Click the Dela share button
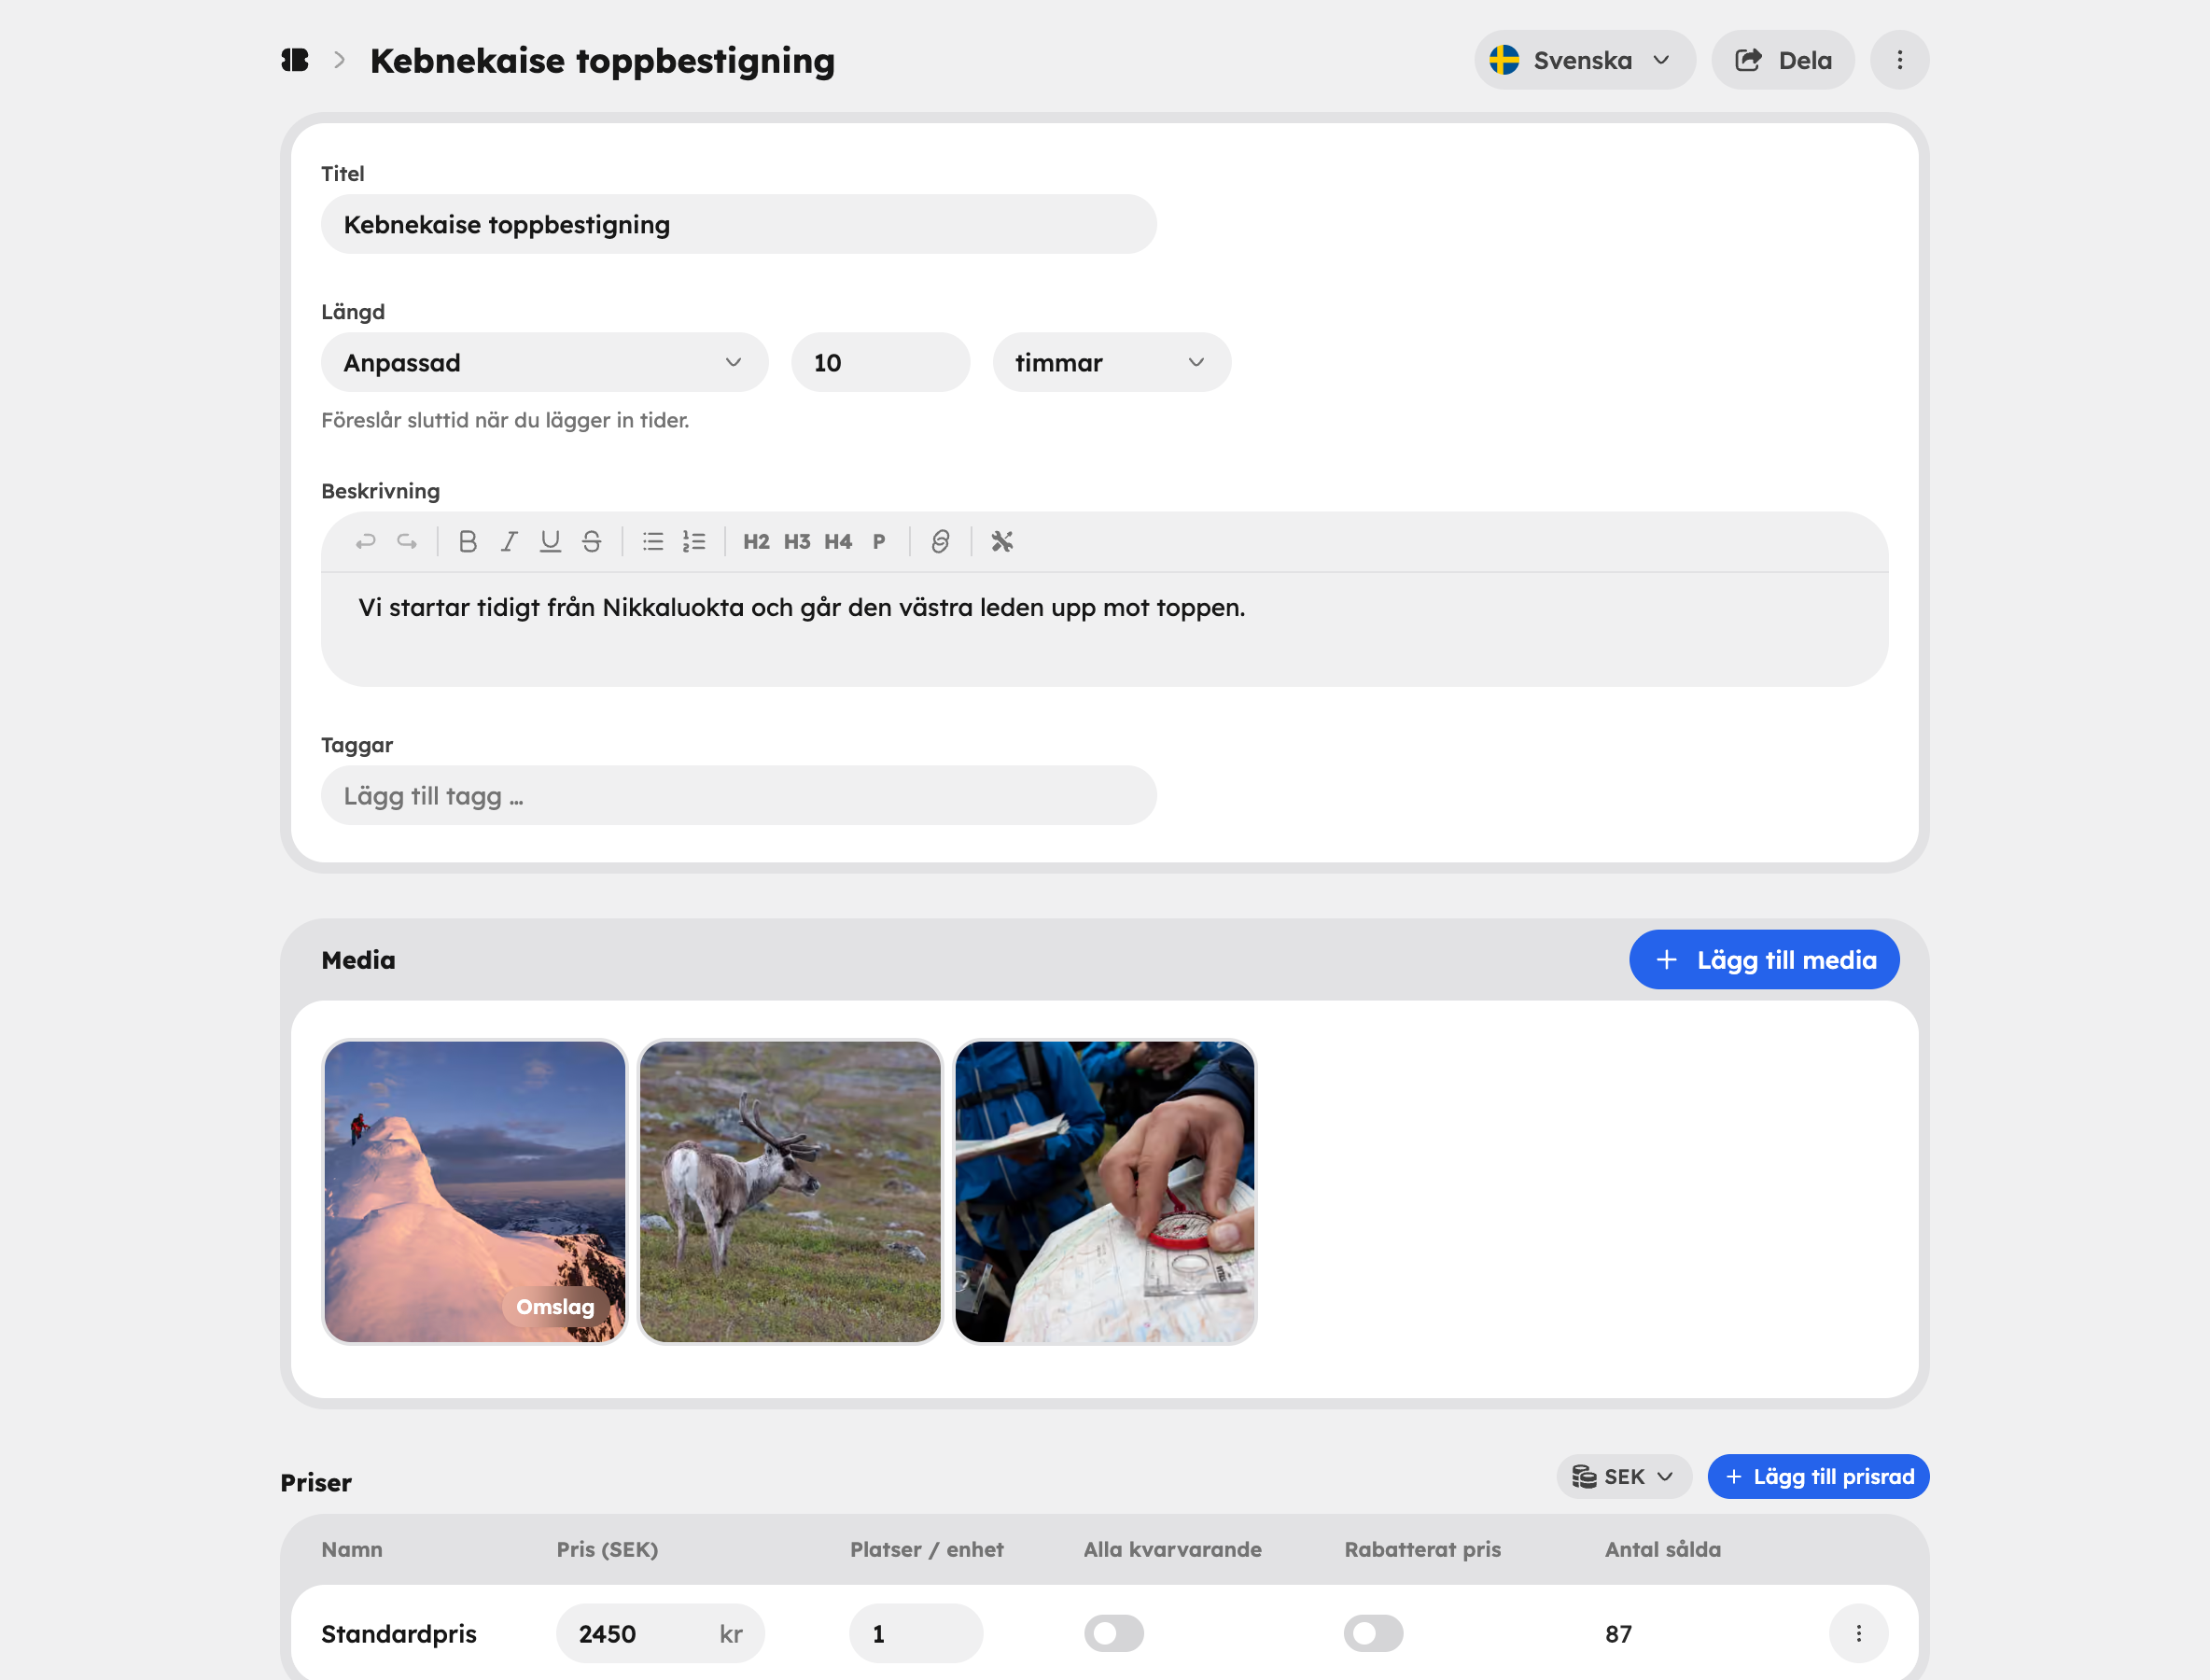Image resolution: width=2210 pixels, height=1680 pixels. click(1783, 60)
